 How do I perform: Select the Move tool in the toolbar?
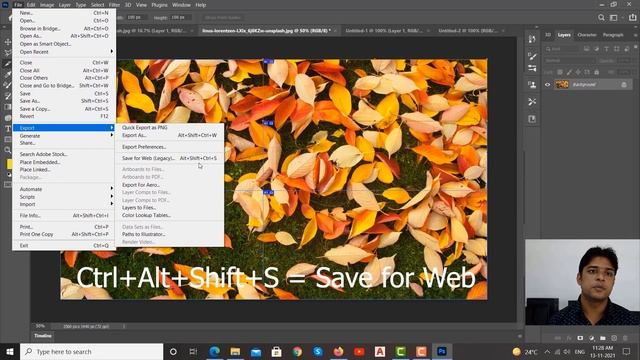click(8, 42)
